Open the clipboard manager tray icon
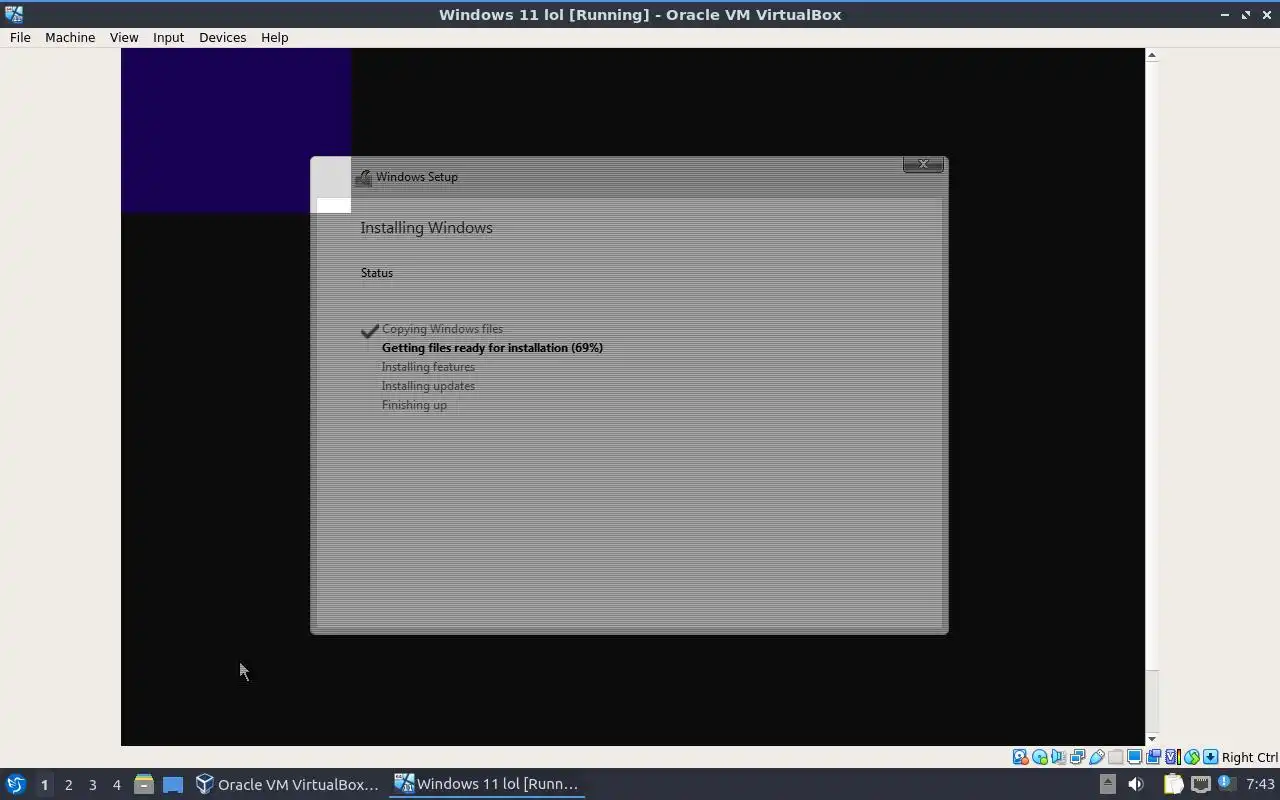Viewport: 1280px width, 800px height. [x=1174, y=784]
